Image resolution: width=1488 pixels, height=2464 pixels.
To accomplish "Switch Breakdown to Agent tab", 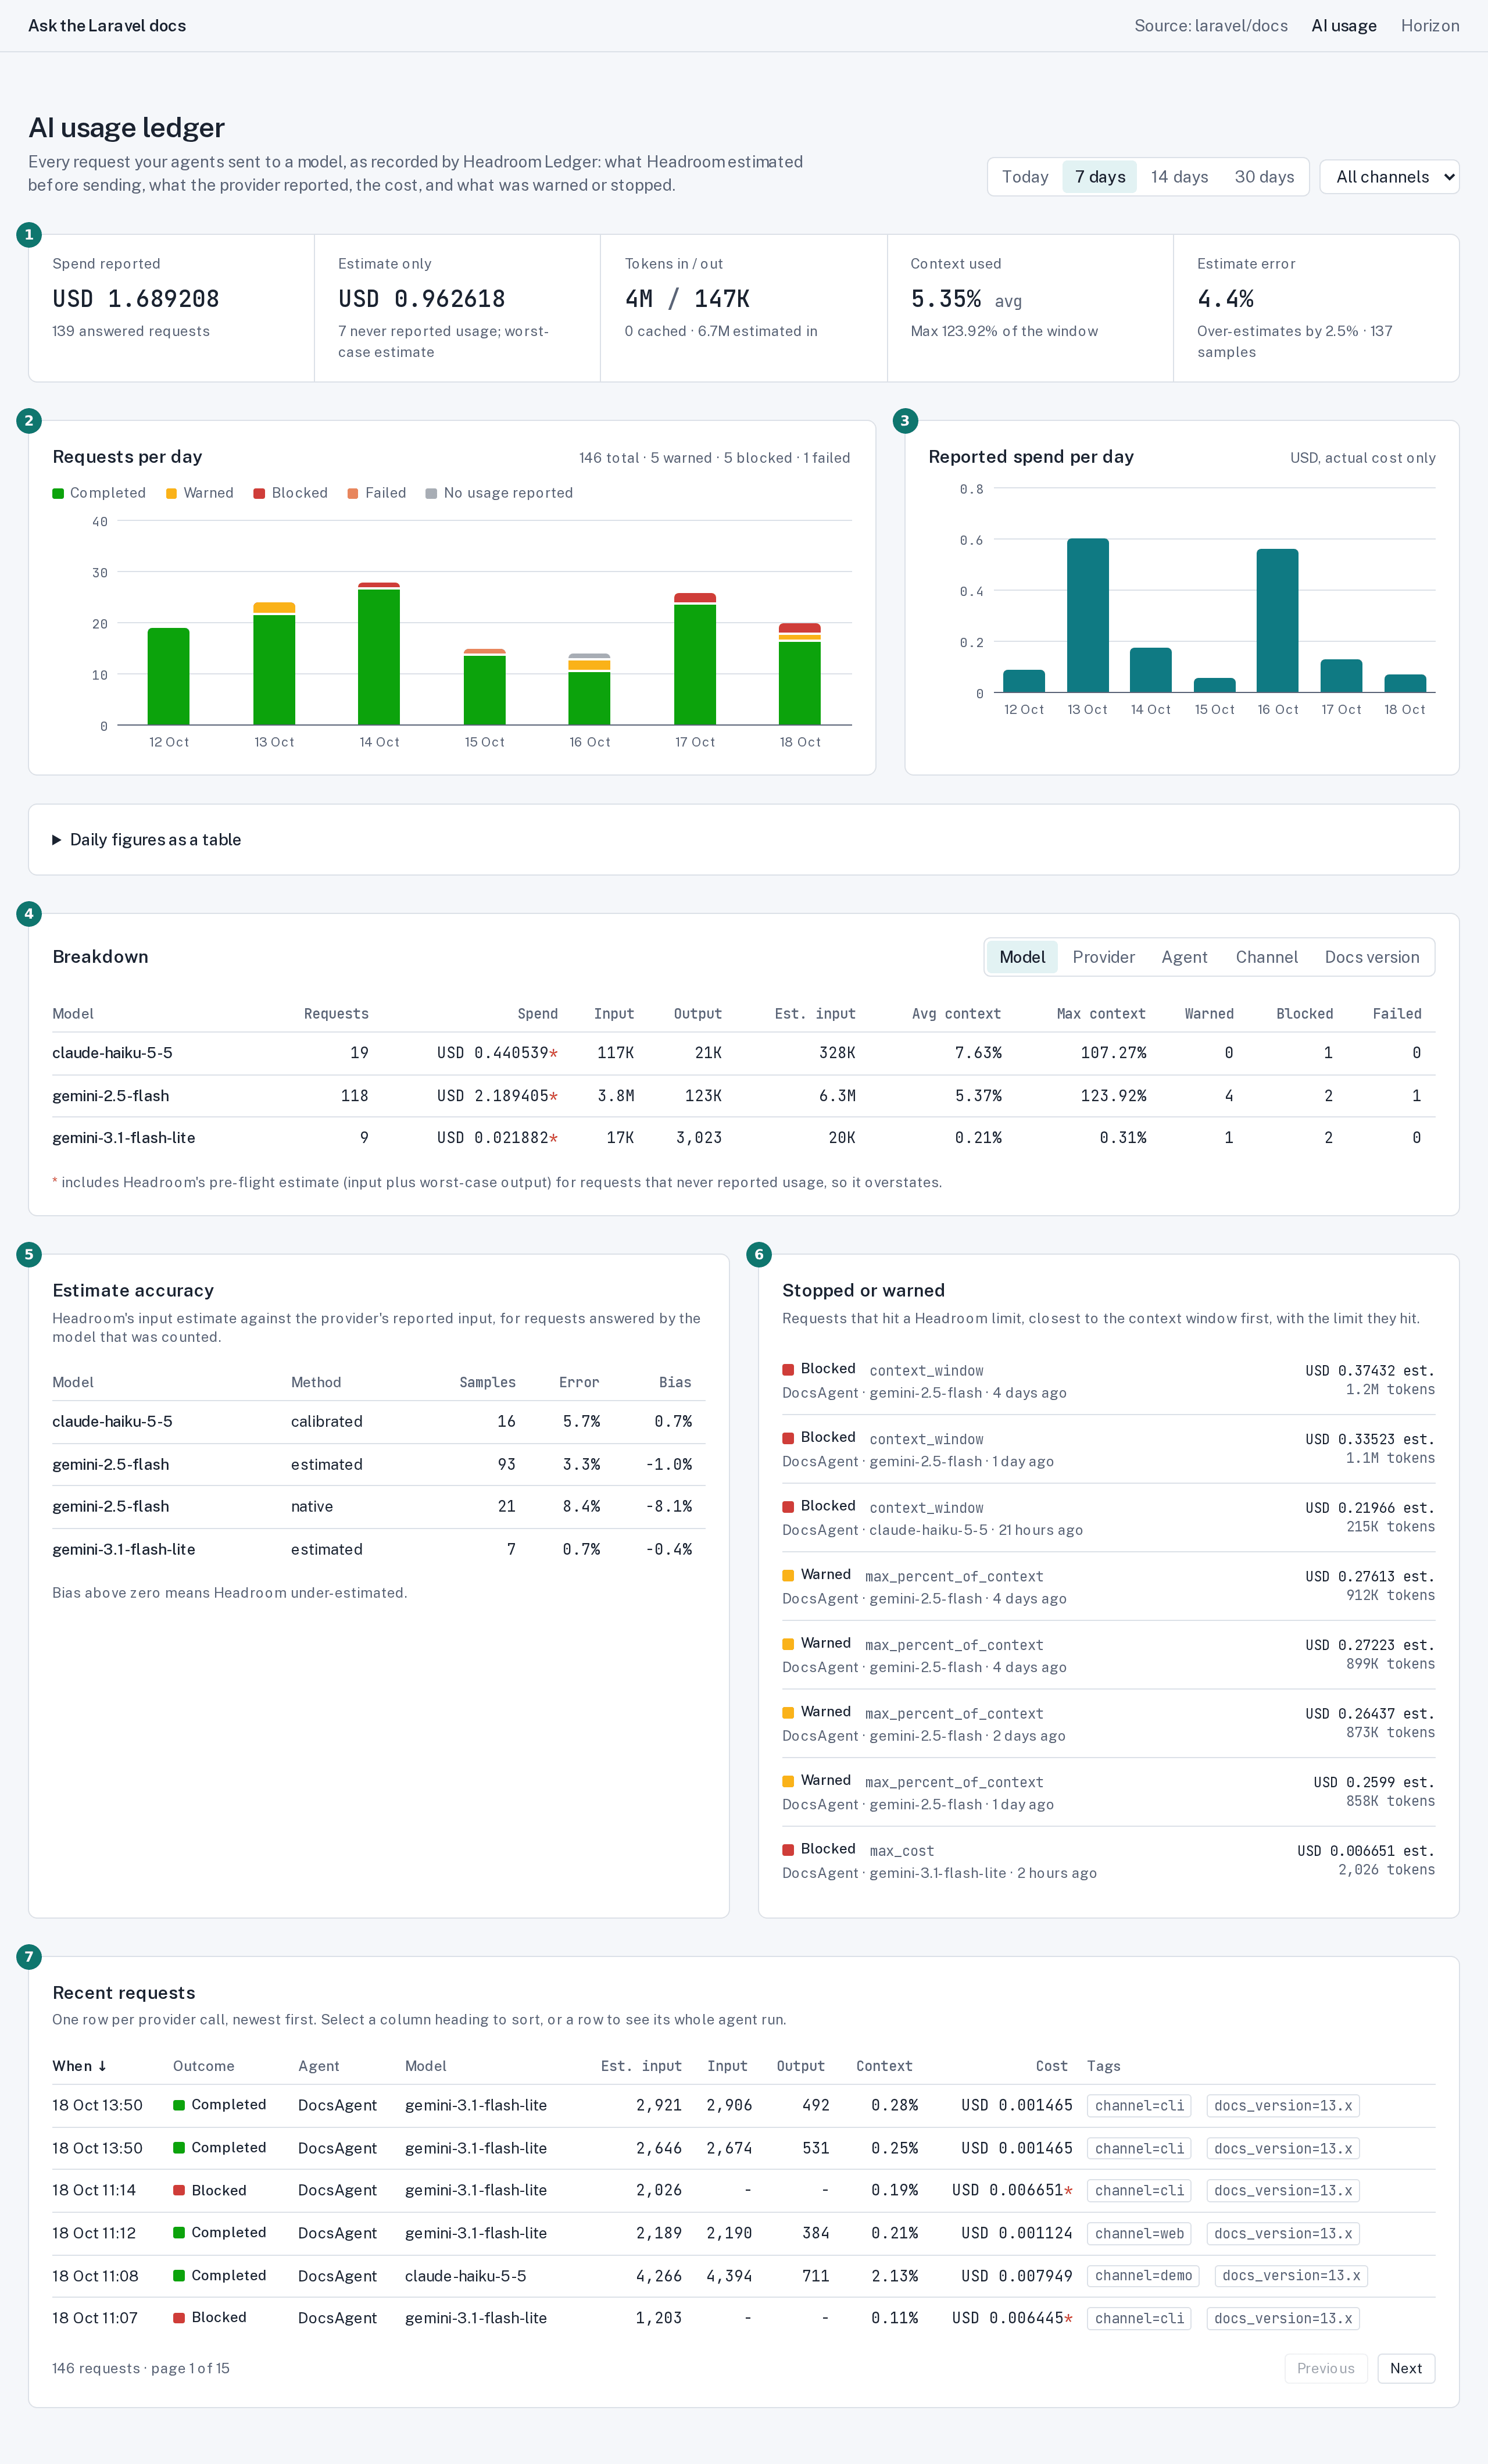I will click(1184, 957).
